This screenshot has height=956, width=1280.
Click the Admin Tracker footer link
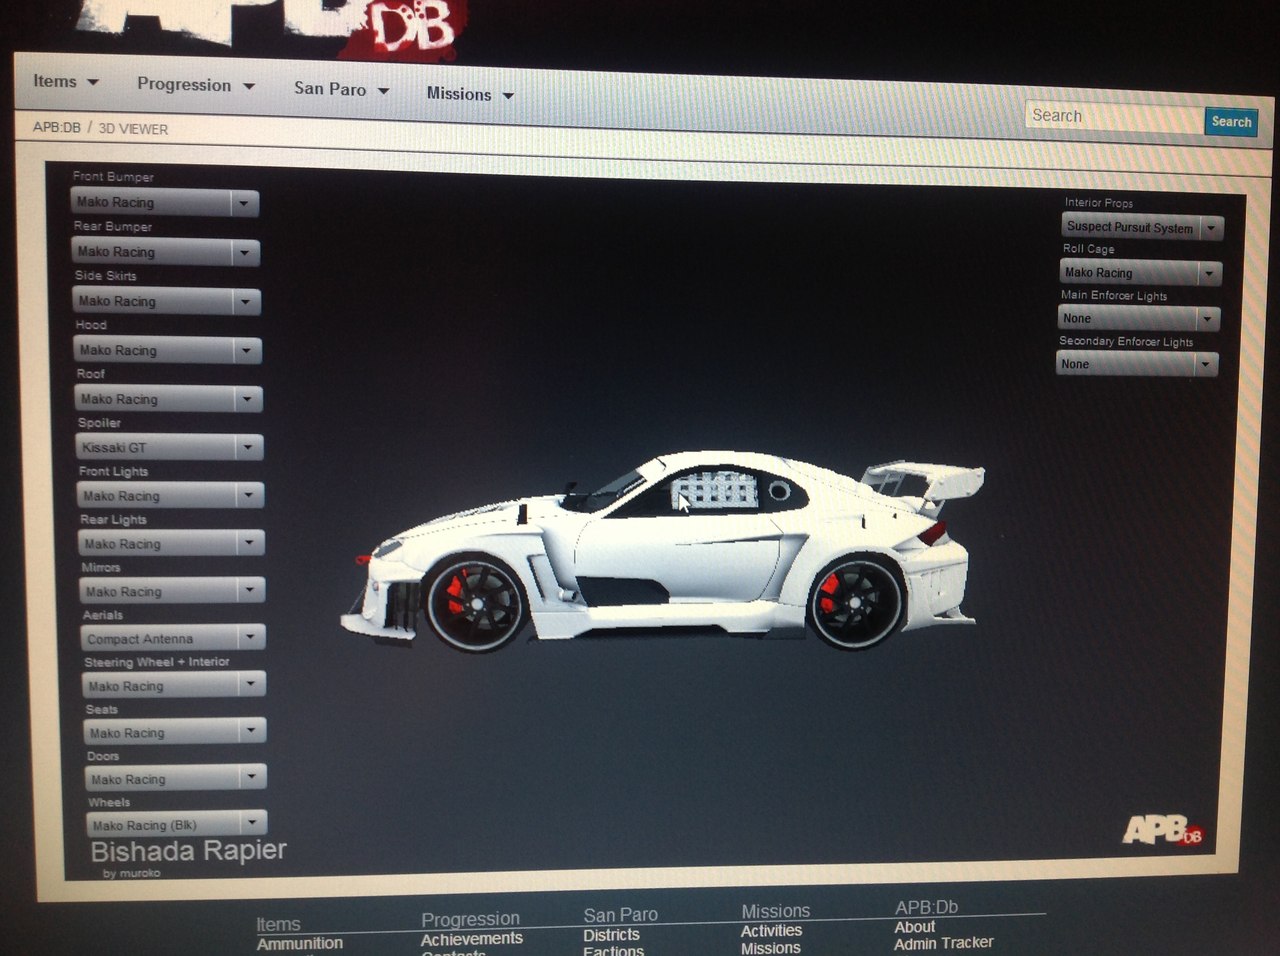(943, 943)
